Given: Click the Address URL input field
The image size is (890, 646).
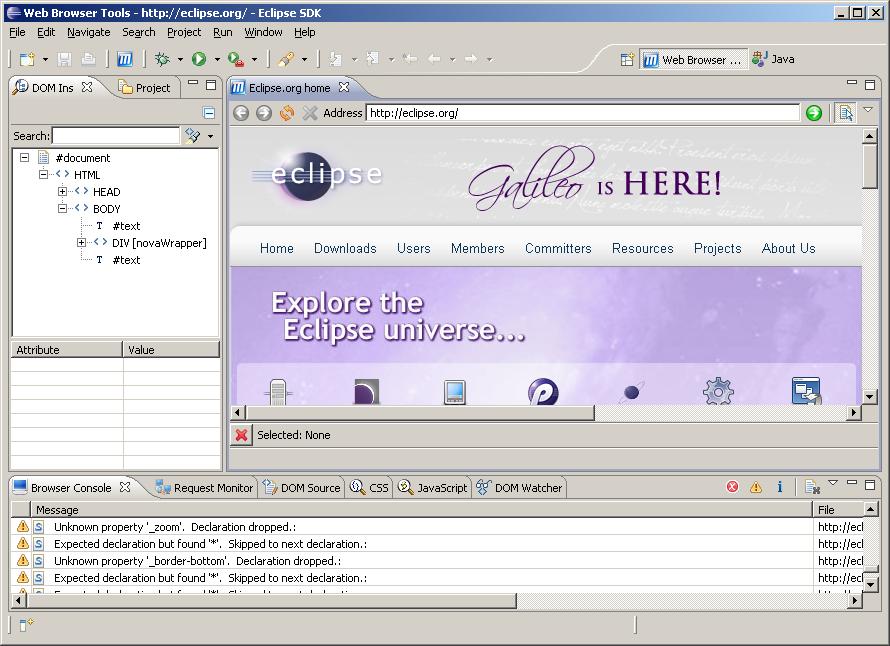Looking at the screenshot, I should coord(583,113).
